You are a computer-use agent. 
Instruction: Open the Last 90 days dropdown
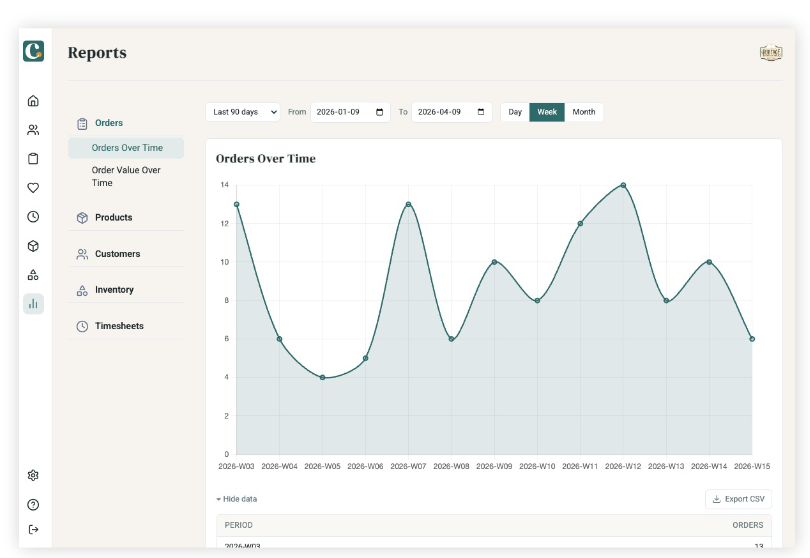tap(243, 112)
